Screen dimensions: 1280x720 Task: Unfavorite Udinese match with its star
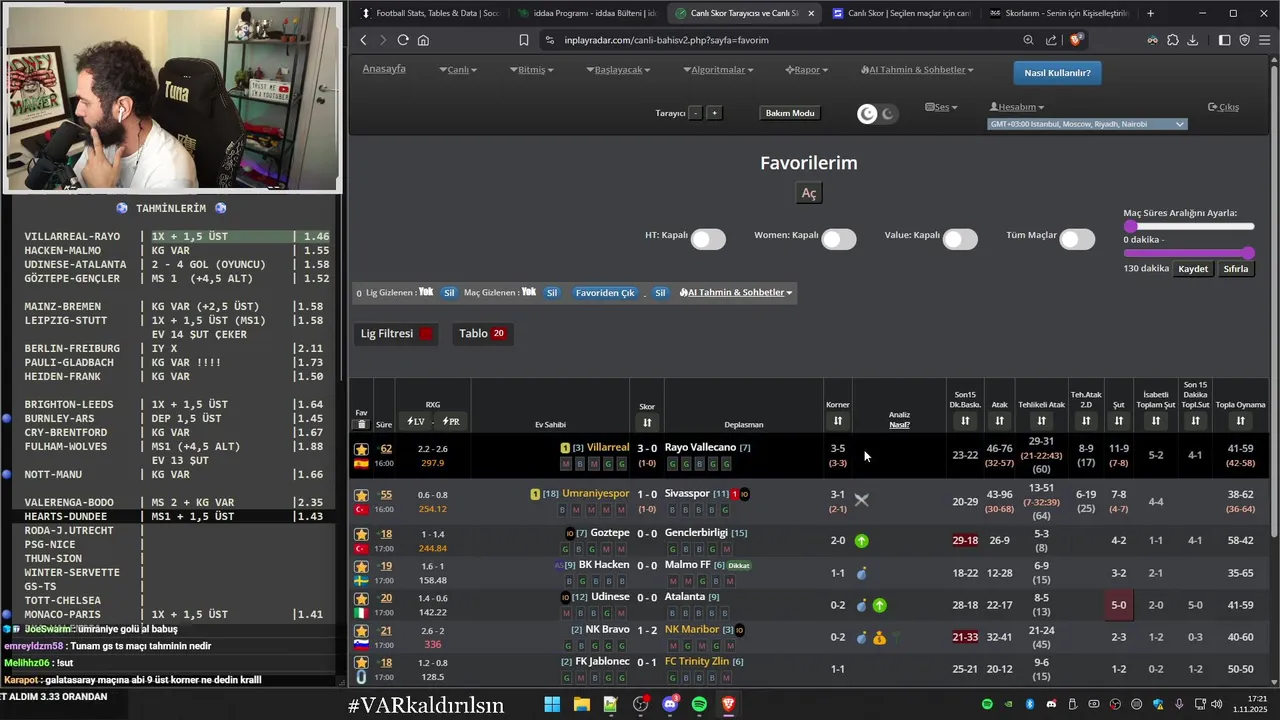click(x=361, y=598)
